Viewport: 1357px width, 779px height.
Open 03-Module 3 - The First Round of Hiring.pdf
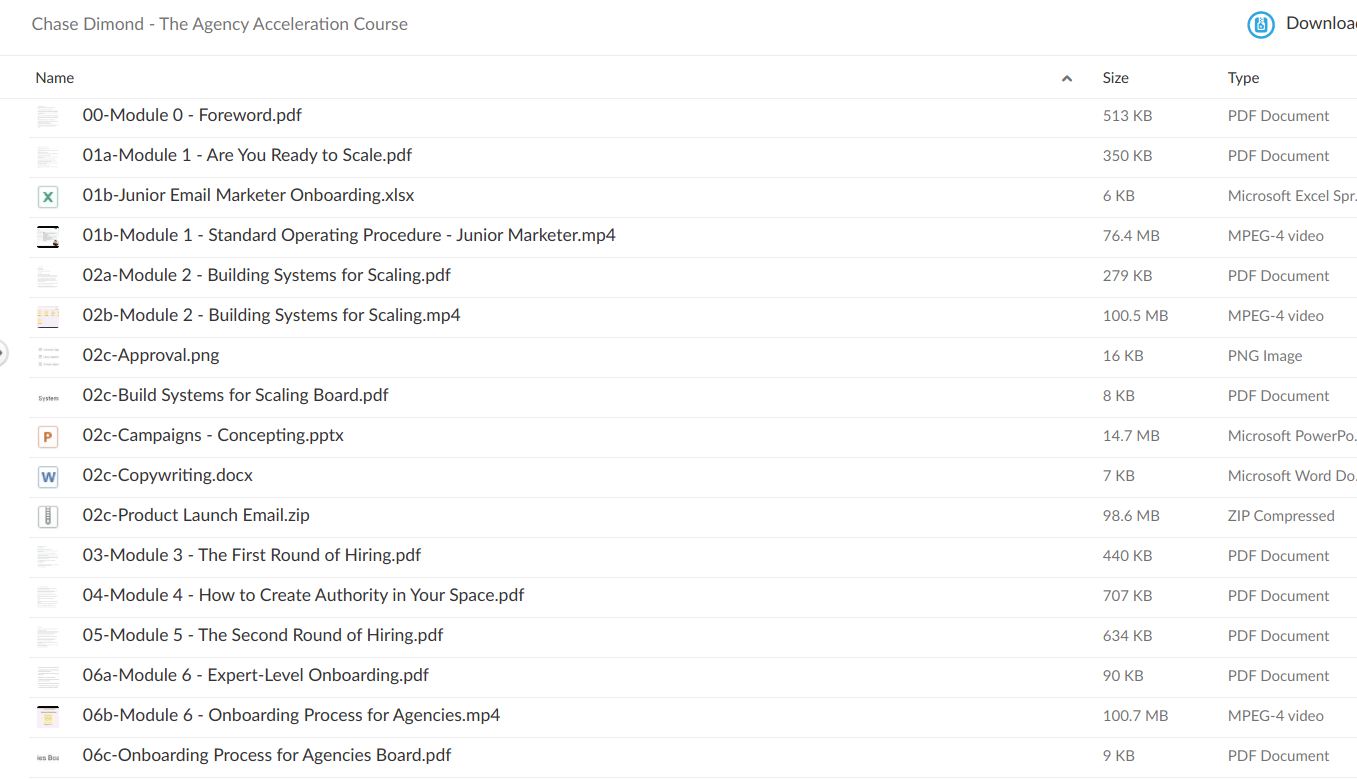click(251, 555)
